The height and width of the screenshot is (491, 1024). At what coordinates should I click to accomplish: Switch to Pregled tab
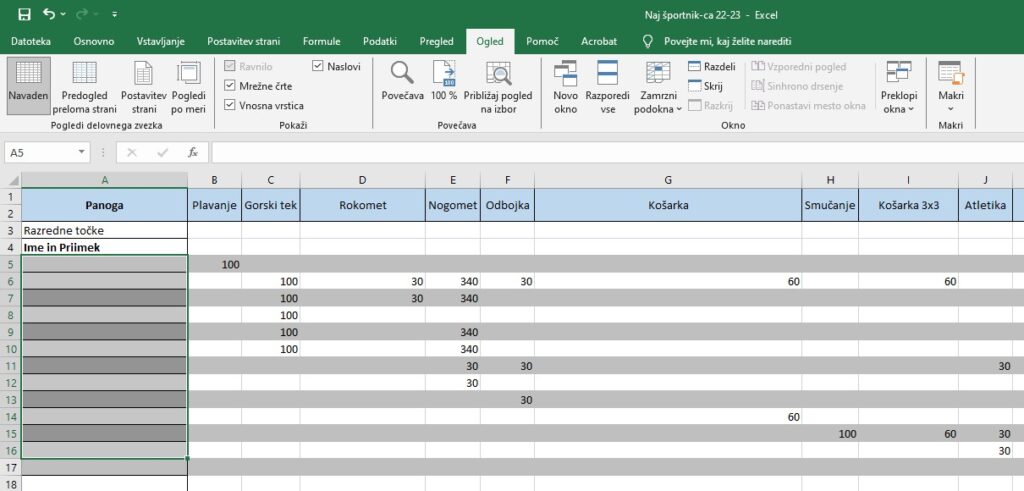point(436,41)
